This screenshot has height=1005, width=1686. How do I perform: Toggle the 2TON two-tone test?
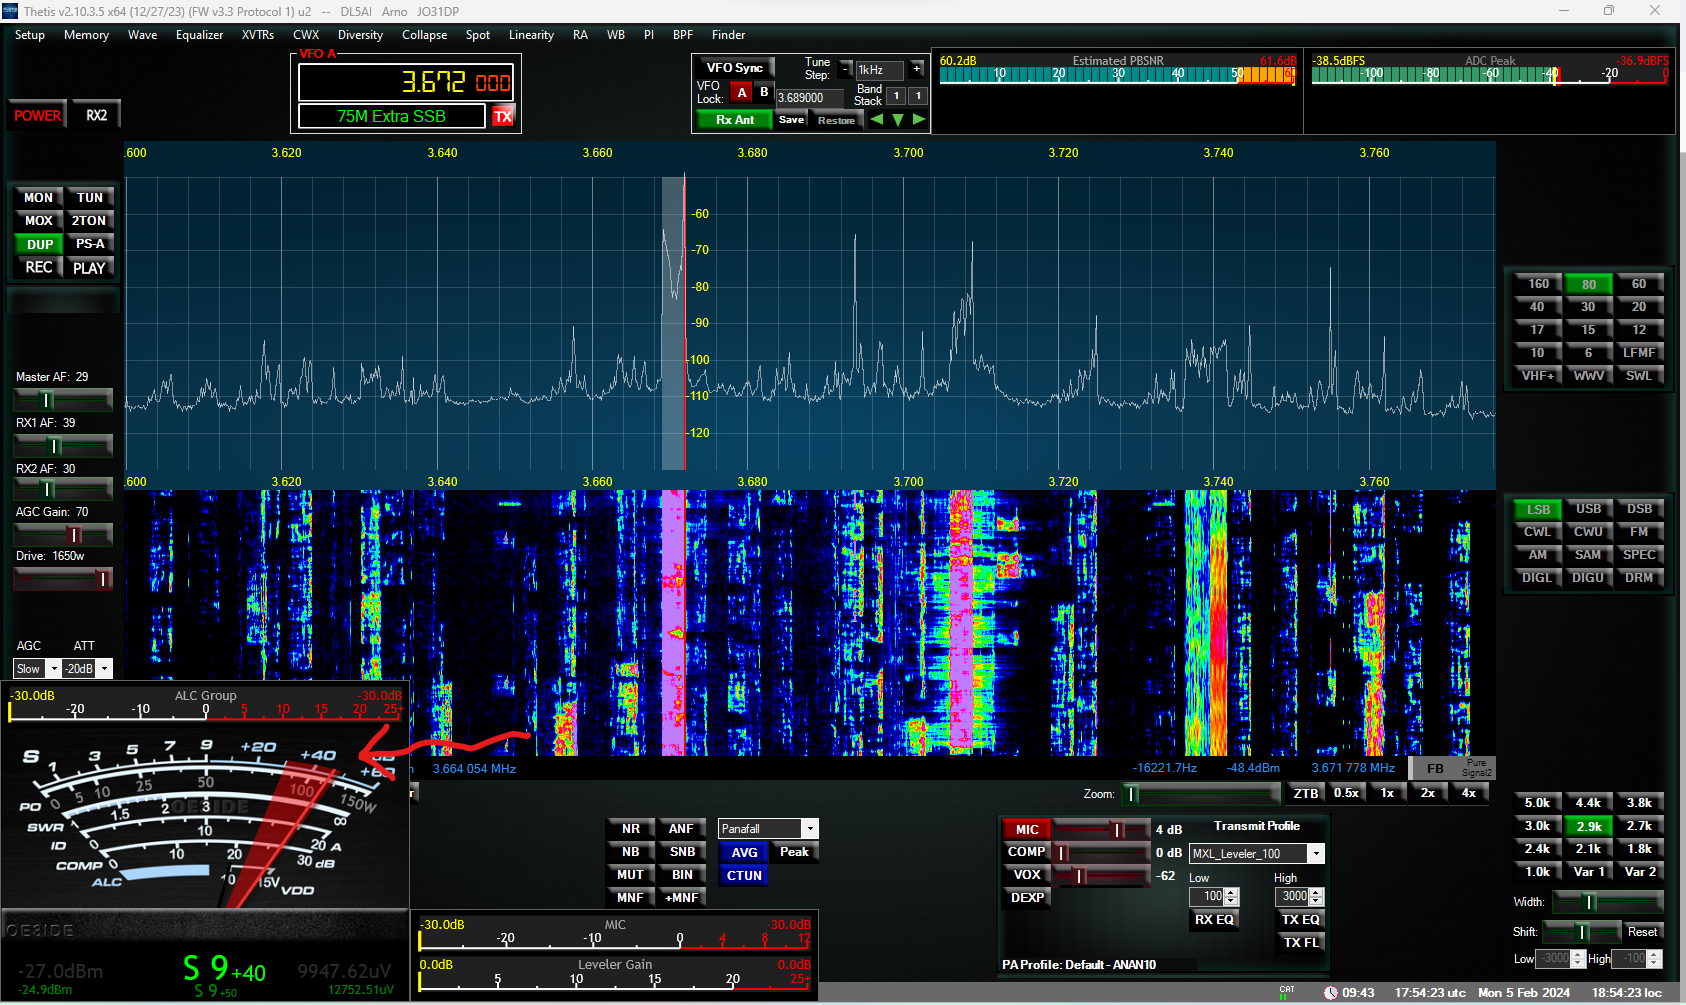click(90, 220)
